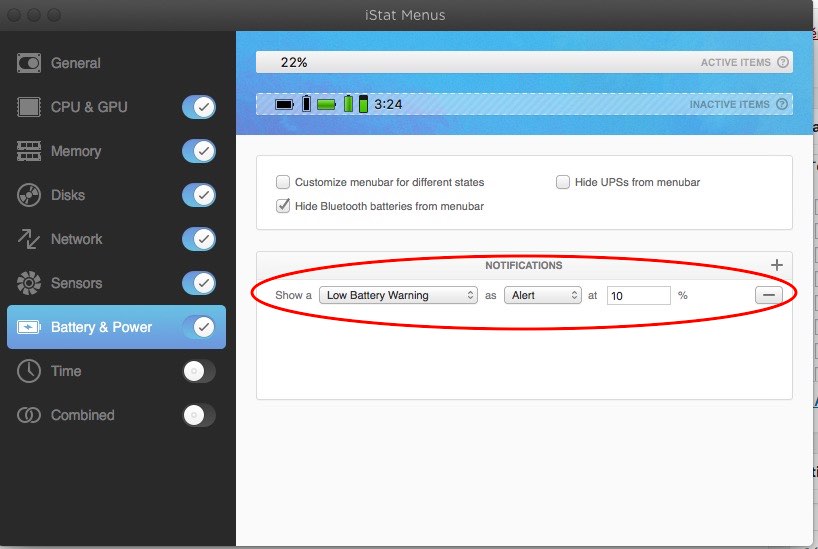
Task: Select the green battery icon in inactive items
Action: [326, 104]
